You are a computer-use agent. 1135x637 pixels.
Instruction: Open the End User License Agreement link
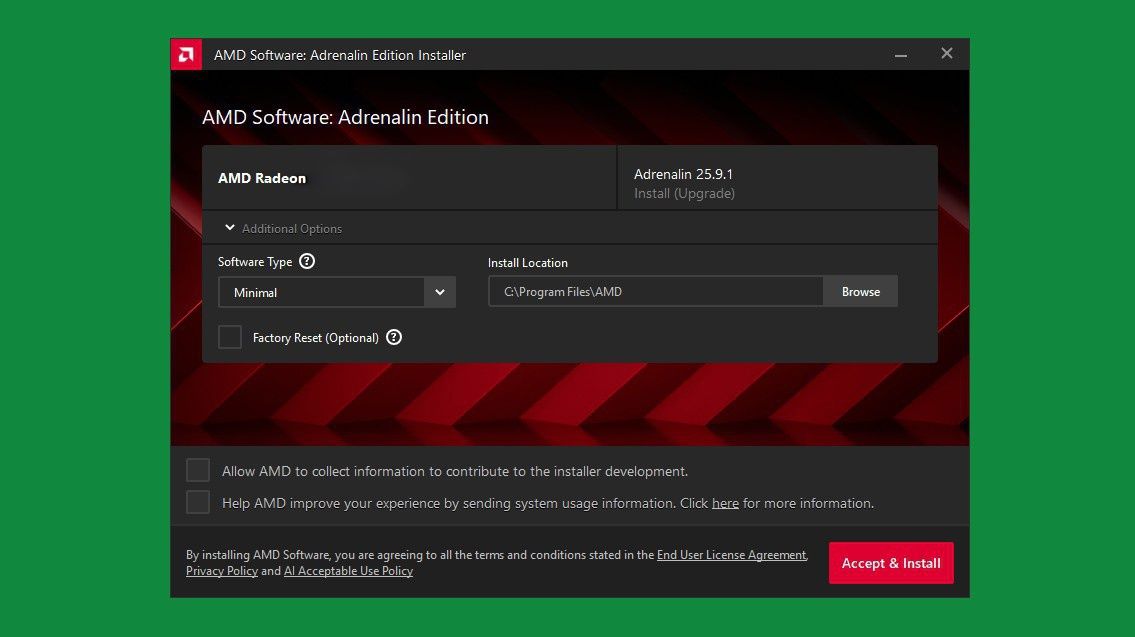click(x=731, y=555)
